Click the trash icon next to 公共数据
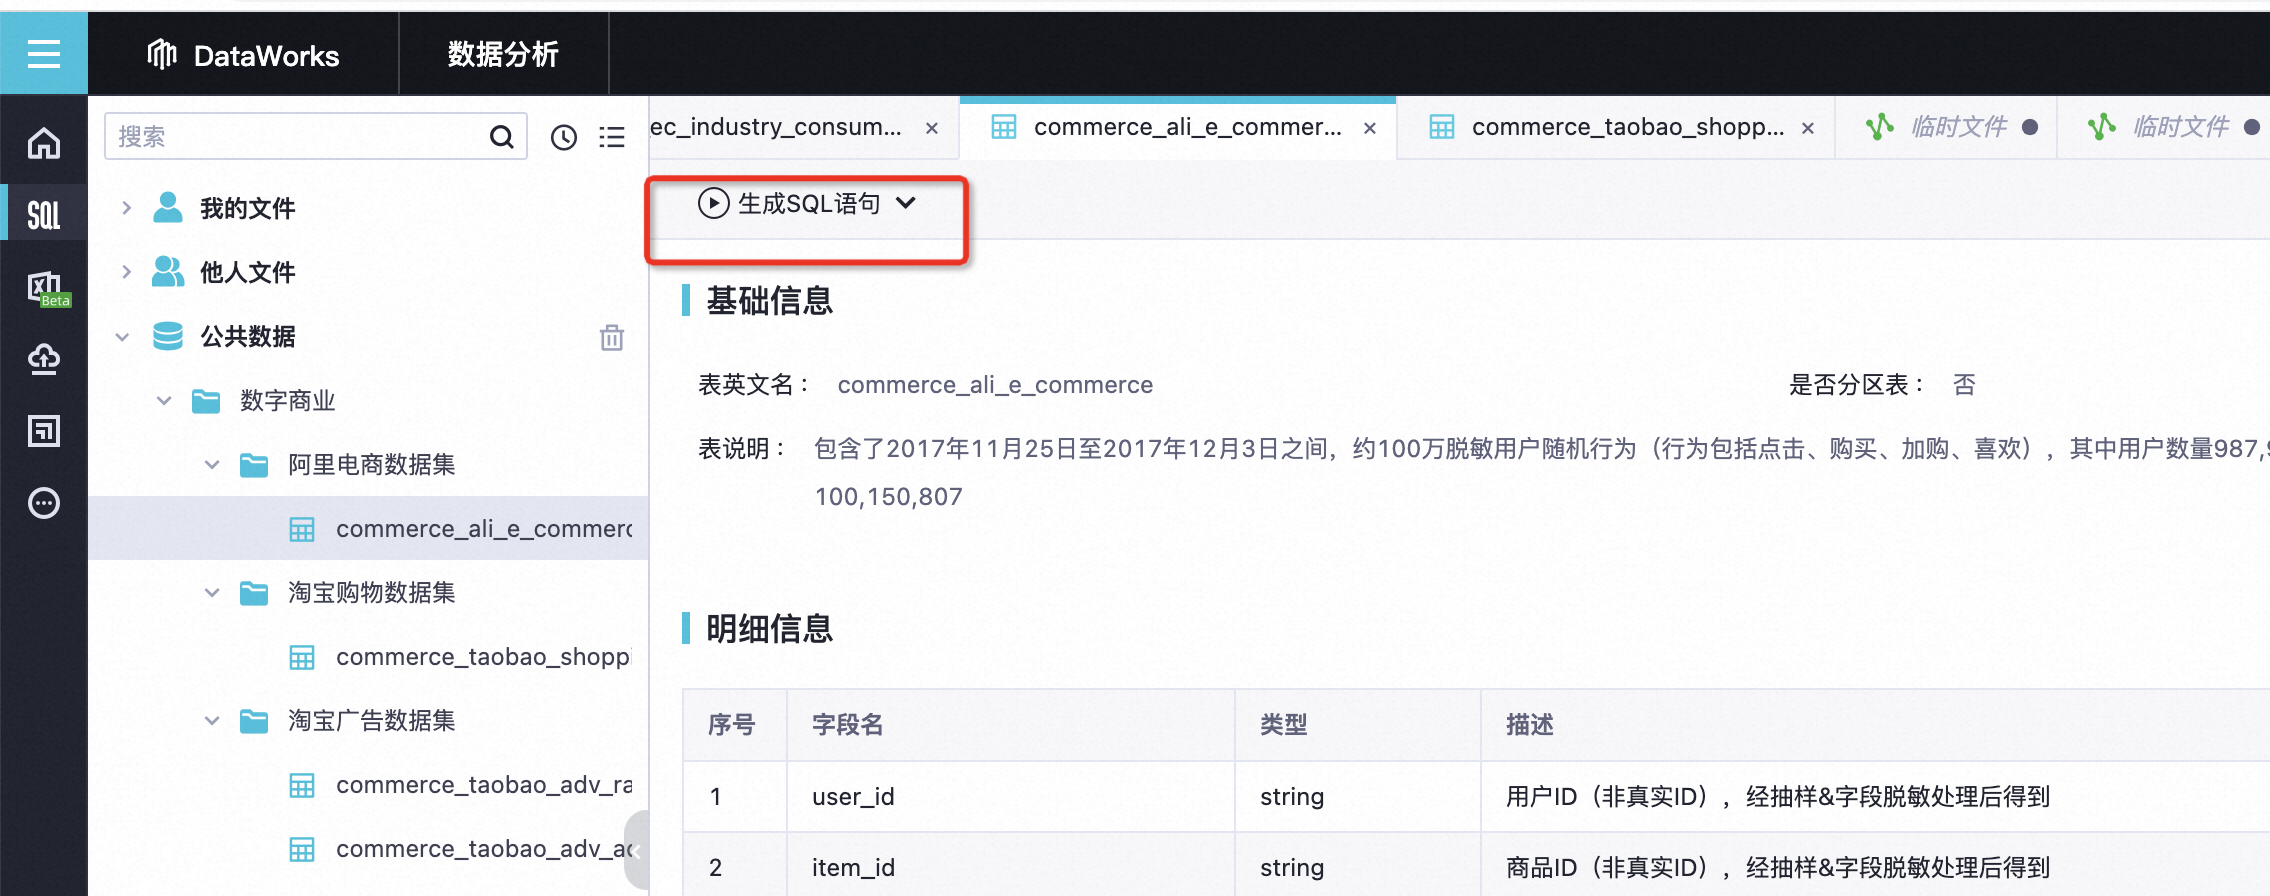 [612, 337]
